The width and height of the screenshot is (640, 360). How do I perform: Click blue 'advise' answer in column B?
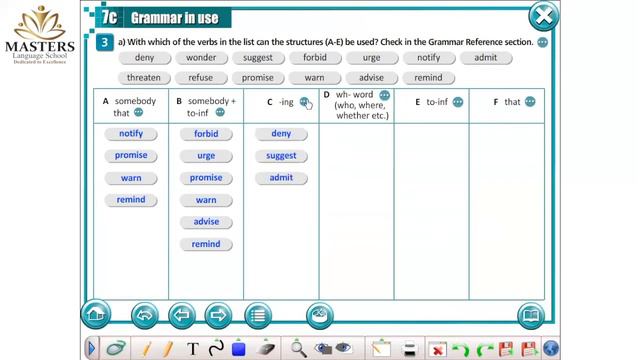[x=206, y=222]
